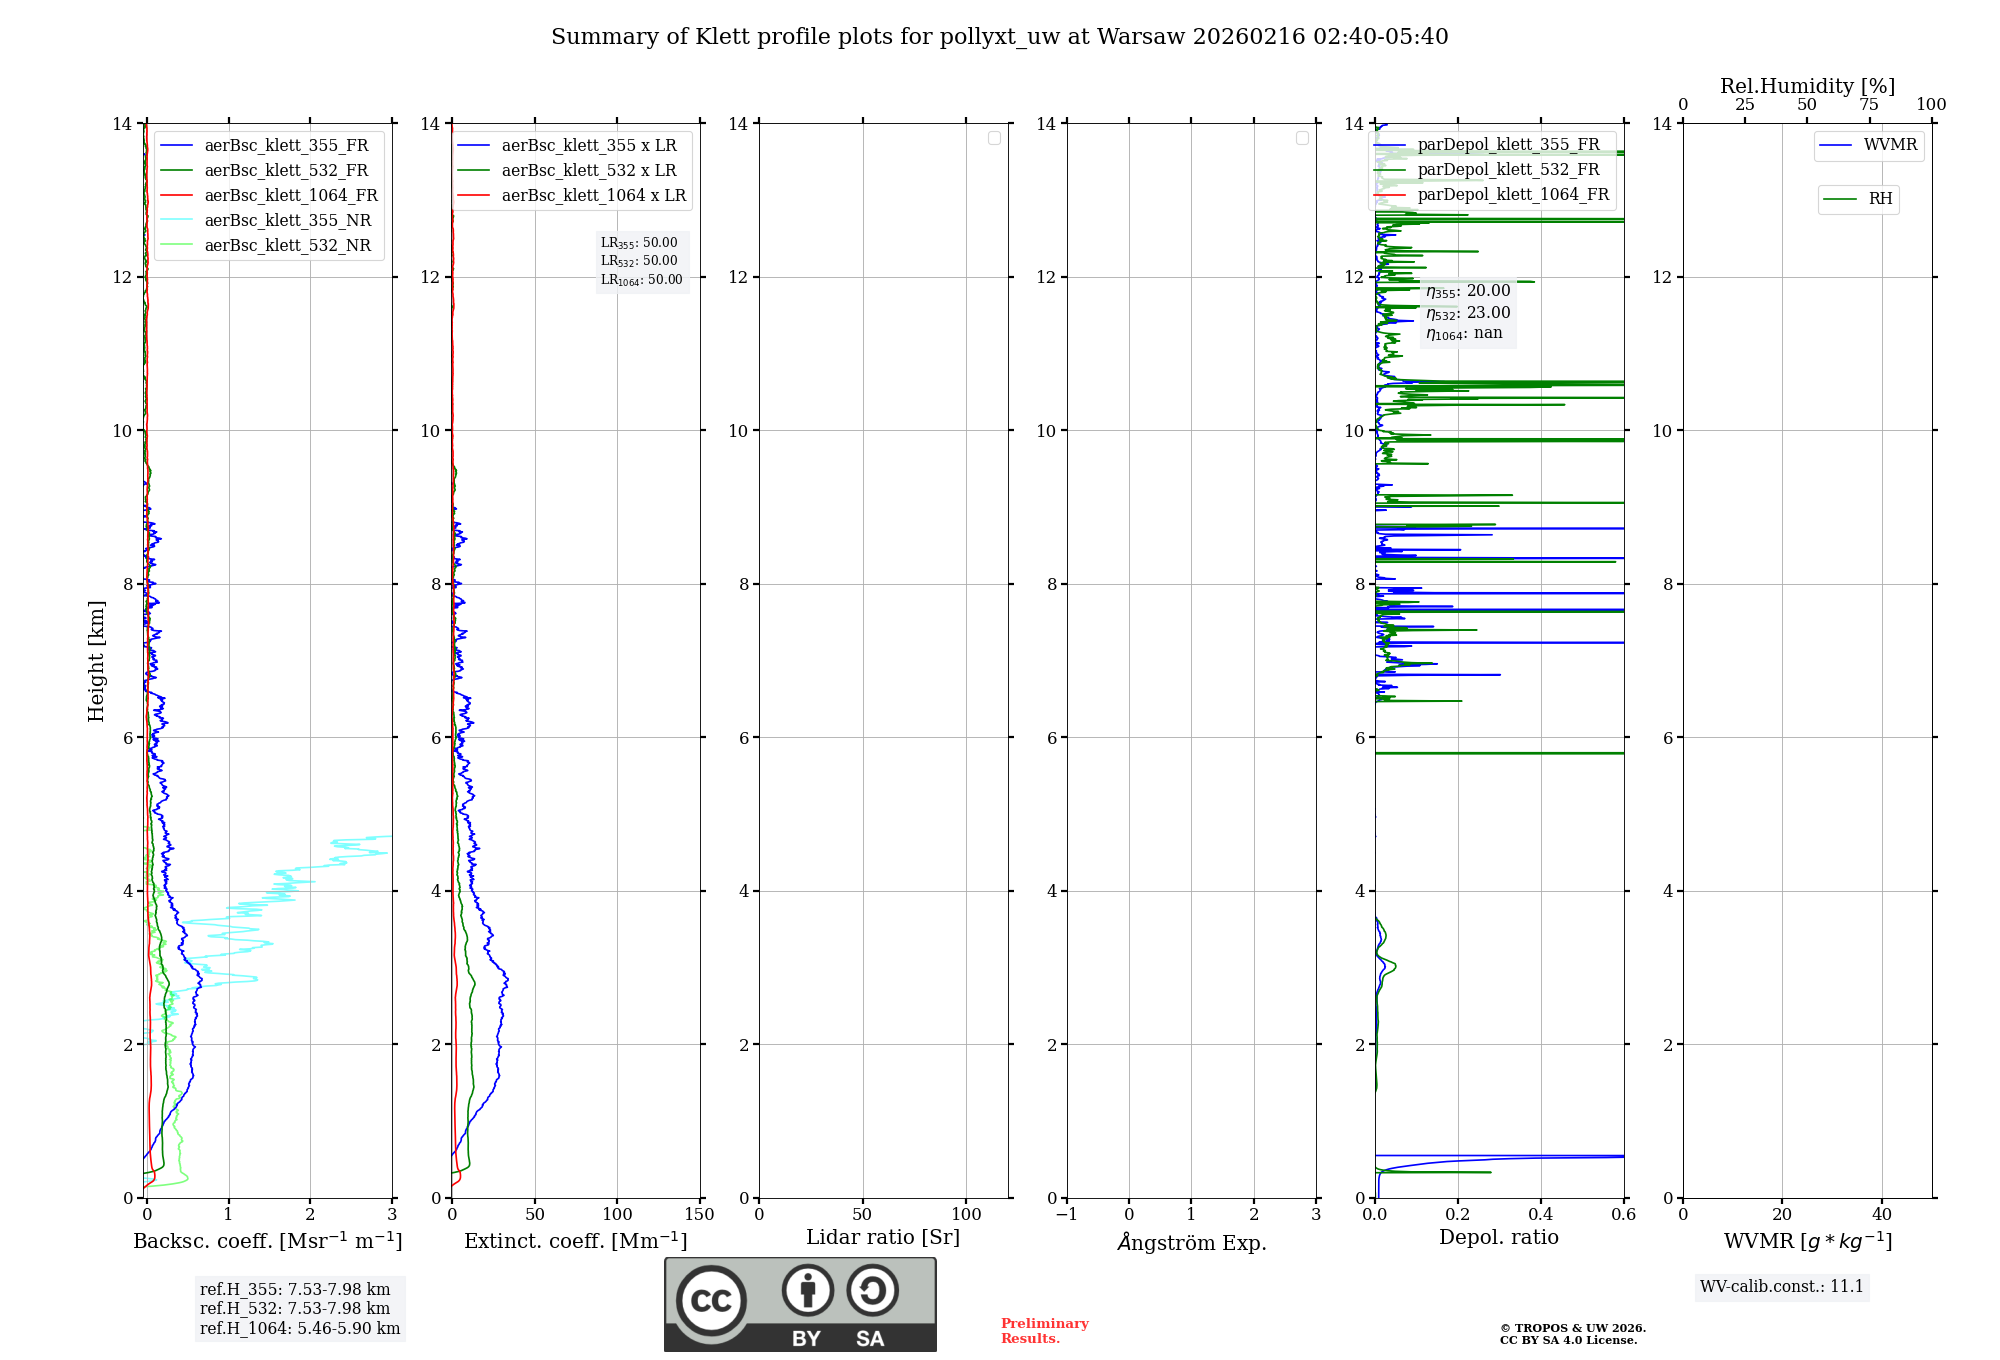Click the Summary of Klett profile plots title
The height and width of the screenshot is (1360, 2000).
click(x=999, y=37)
